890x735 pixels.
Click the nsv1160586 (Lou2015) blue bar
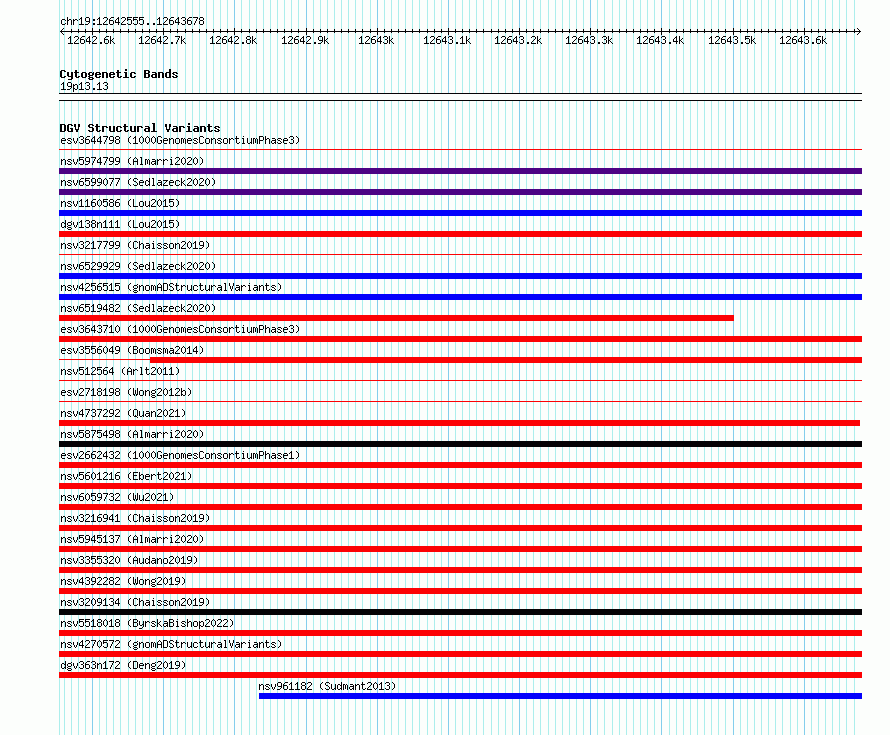[x=460, y=213]
